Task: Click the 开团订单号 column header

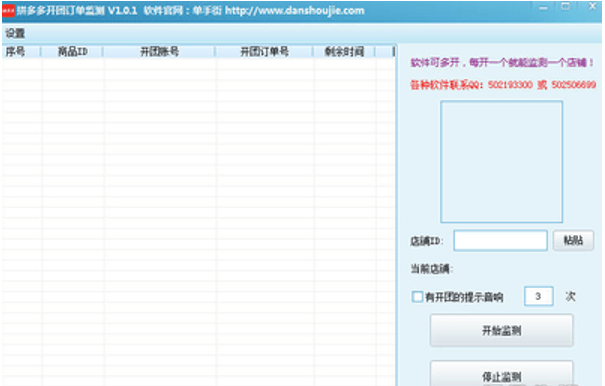Action: [x=264, y=51]
